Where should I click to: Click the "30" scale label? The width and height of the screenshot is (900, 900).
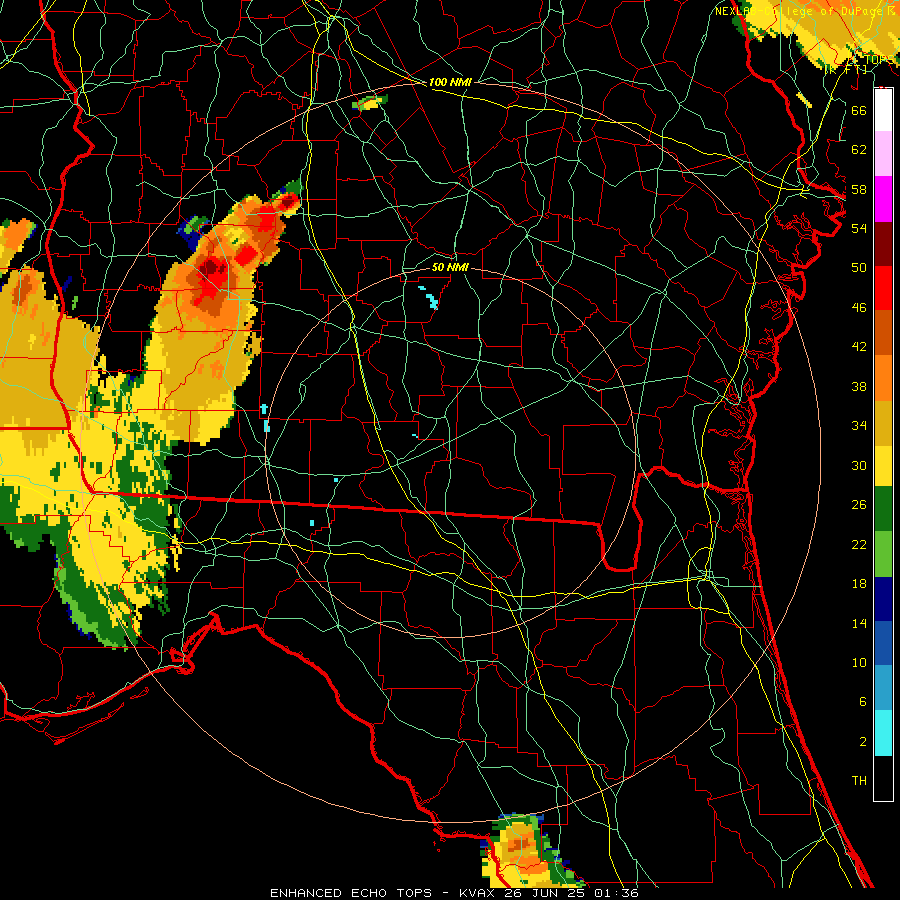point(859,465)
